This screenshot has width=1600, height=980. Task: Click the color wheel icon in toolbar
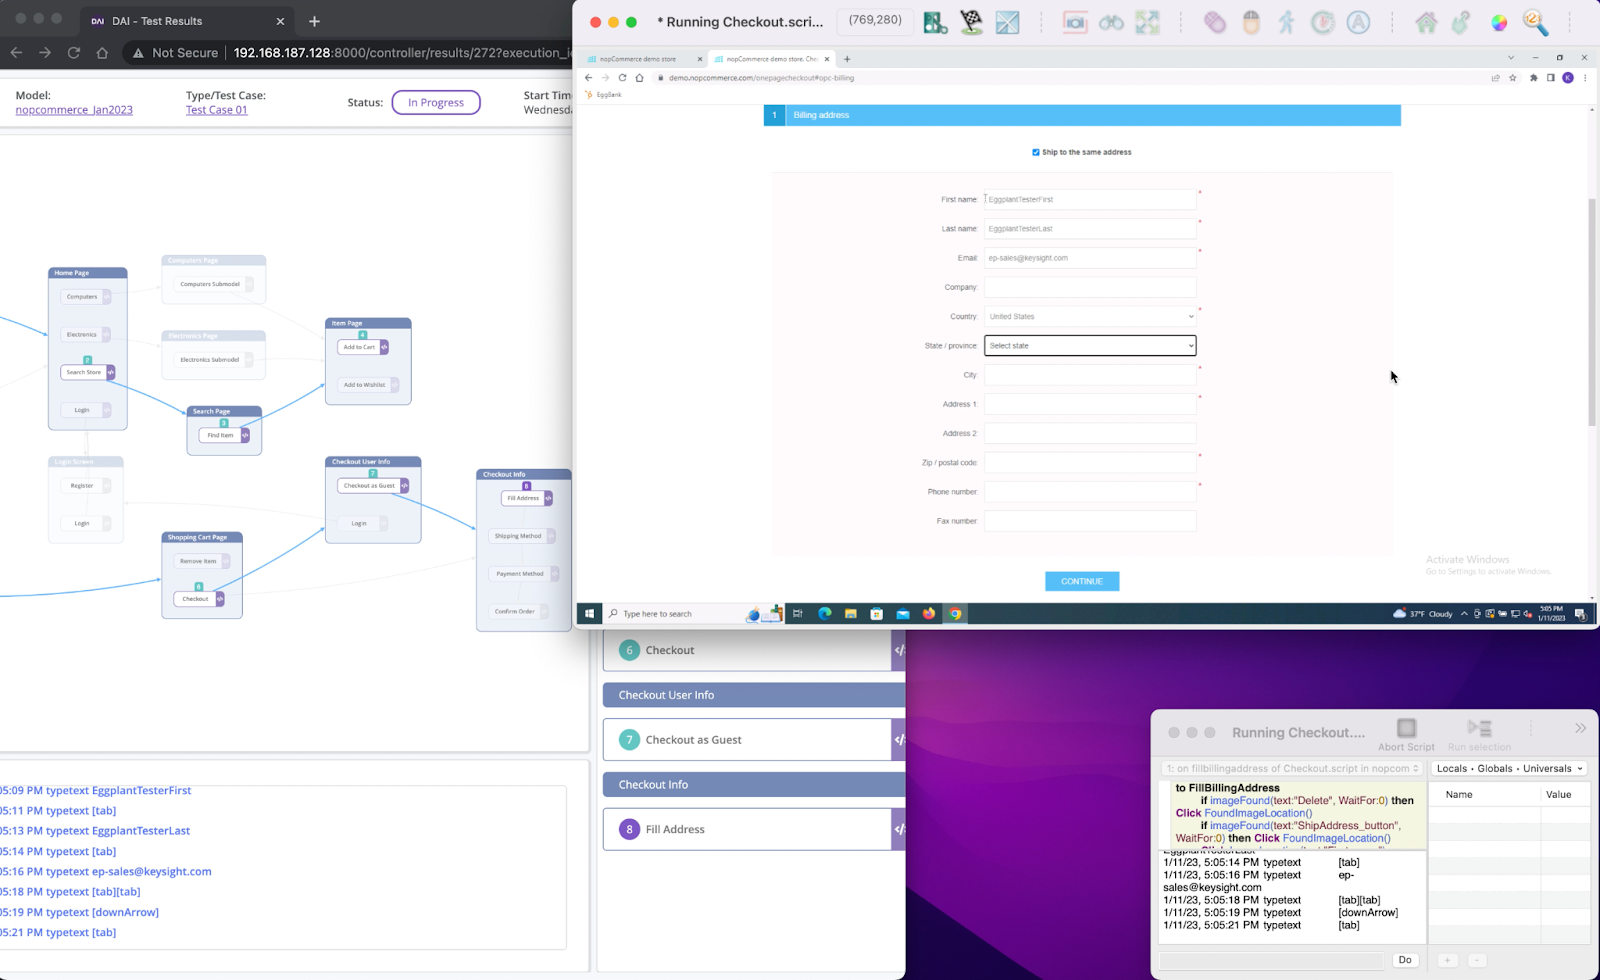click(x=1499, y=22)
